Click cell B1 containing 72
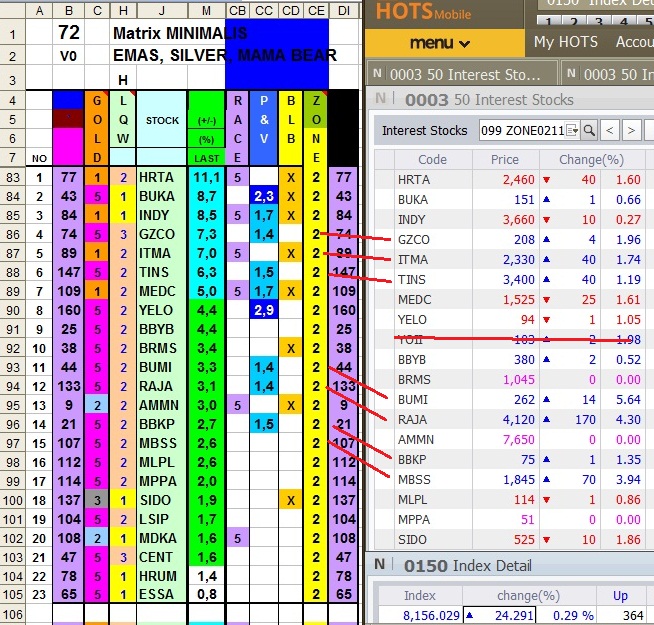This screenshot has height=625, width=654. [x=68, y=33]
